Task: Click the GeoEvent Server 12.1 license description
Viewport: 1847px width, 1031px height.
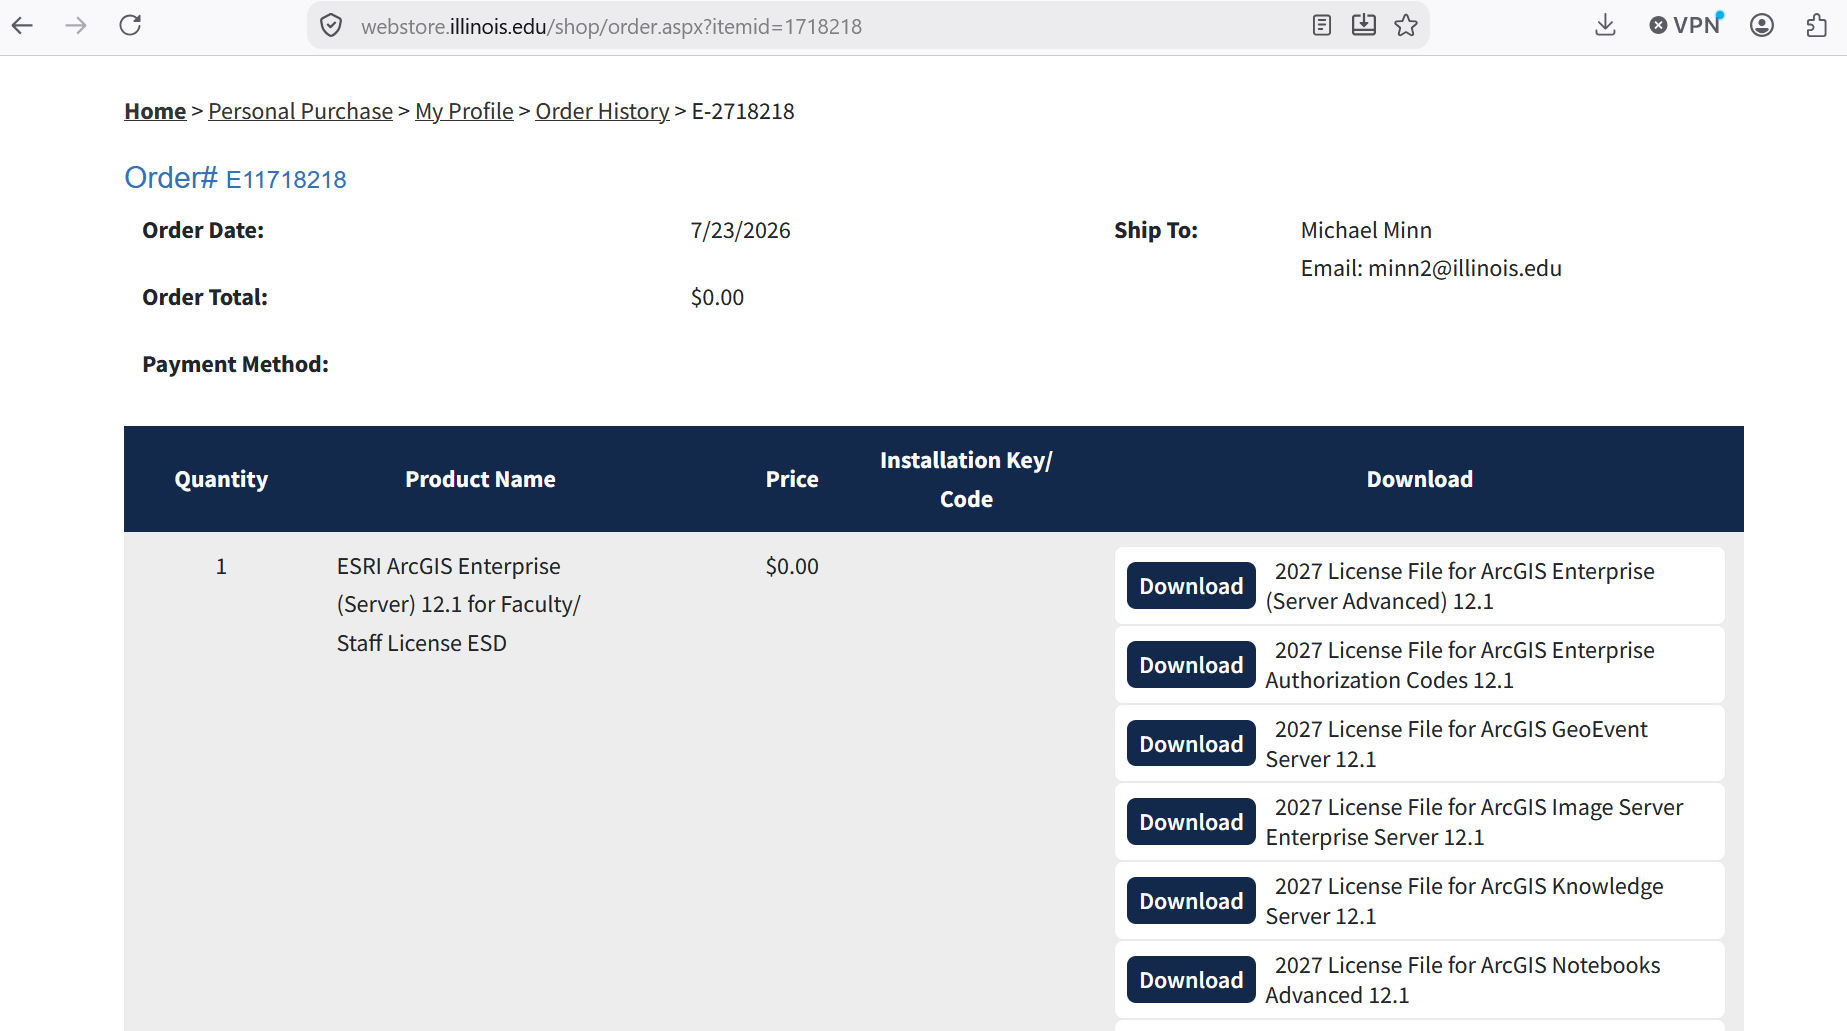Action: coord(1456,744)
